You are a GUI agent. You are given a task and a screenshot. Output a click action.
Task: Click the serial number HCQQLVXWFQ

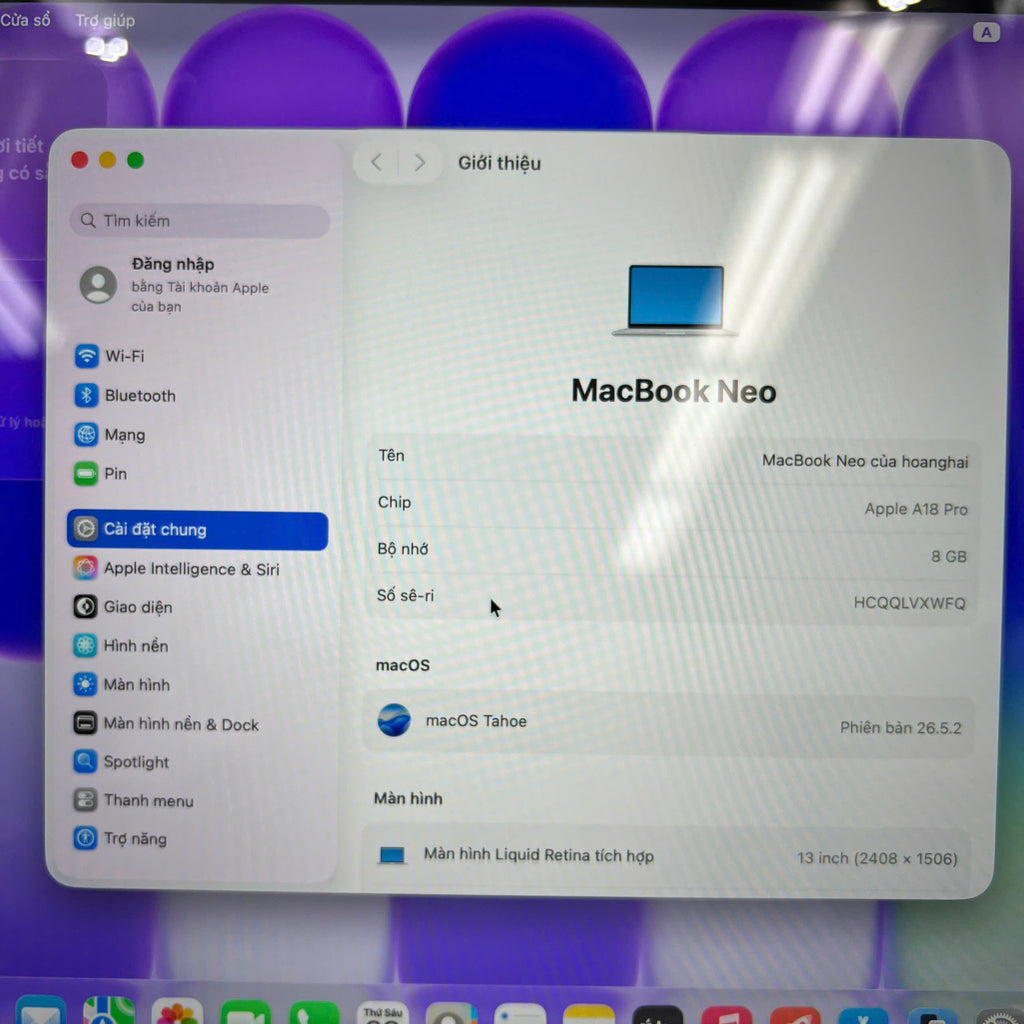909,603
